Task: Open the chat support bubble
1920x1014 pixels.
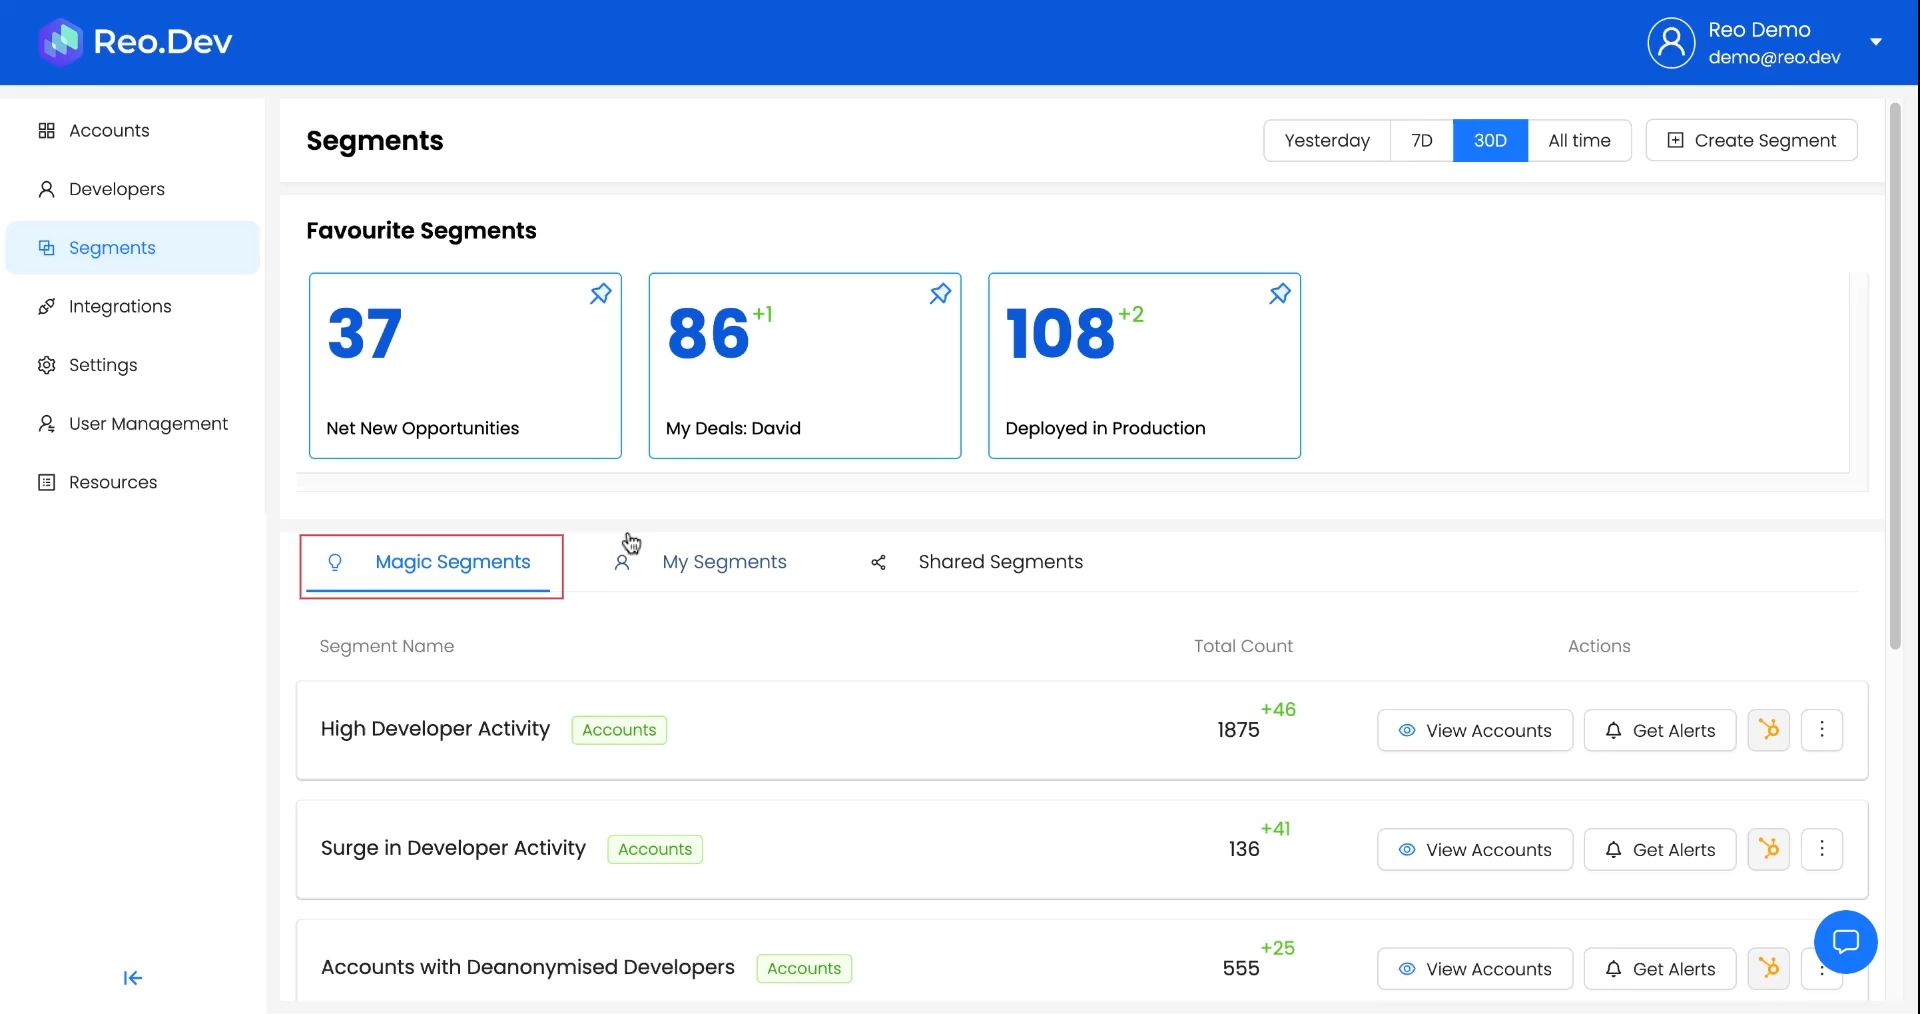Action: pyautogui.click(x=1845, y=942)
